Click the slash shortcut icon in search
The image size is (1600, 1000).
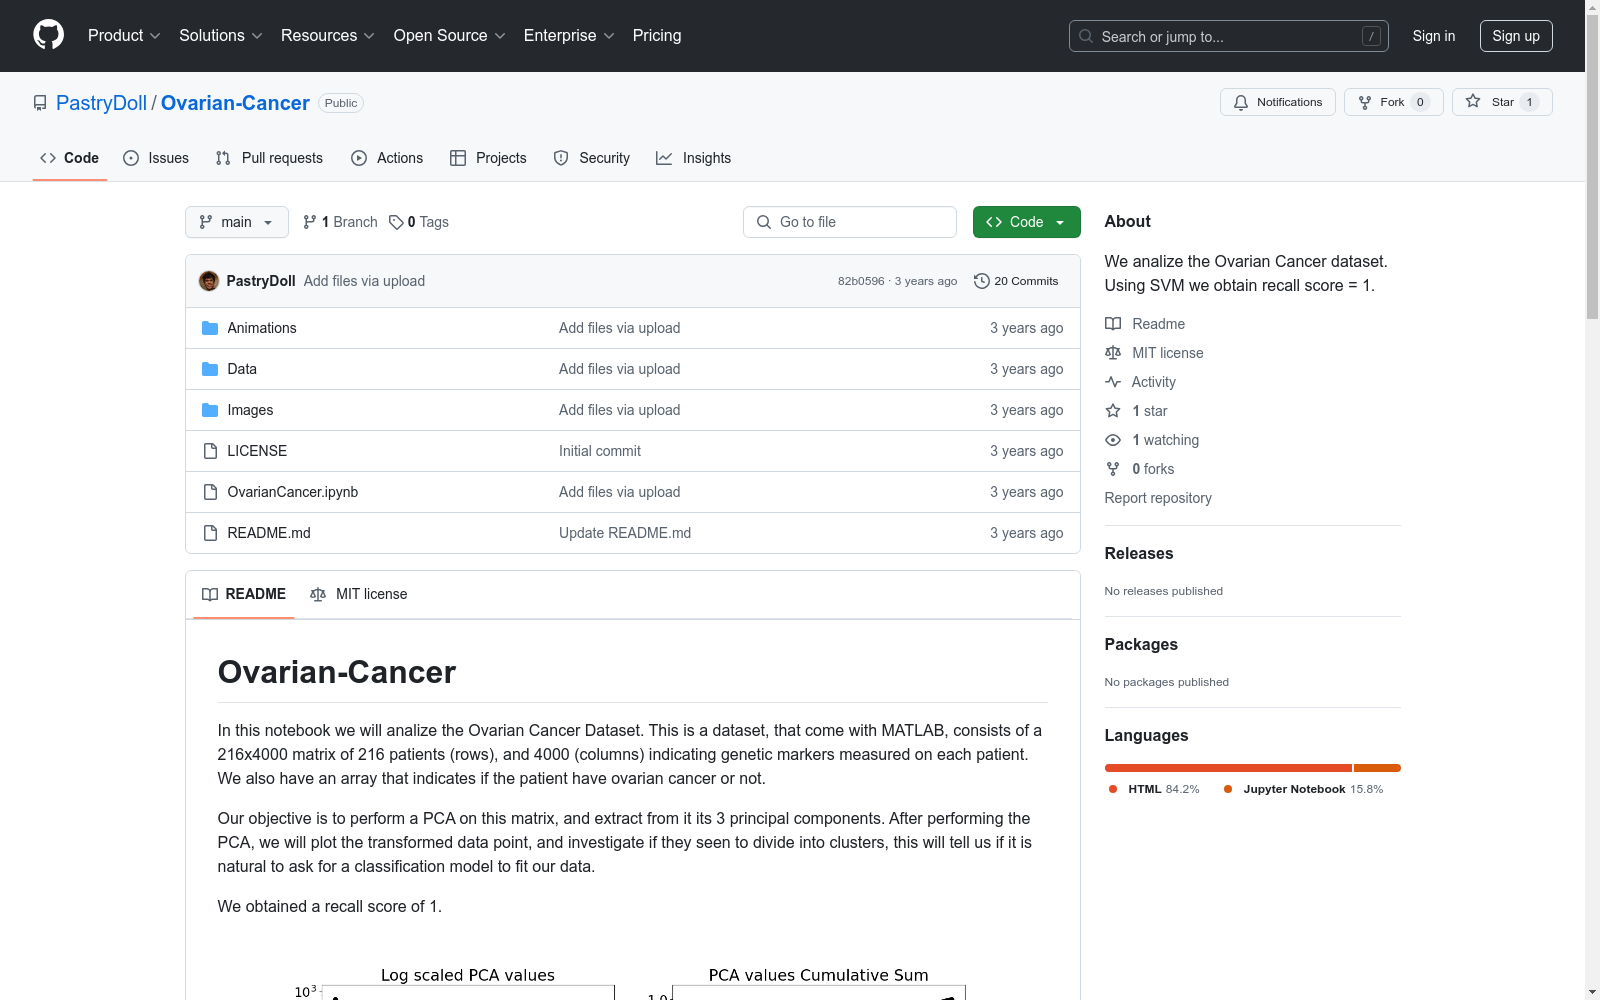pos(1371,36)
